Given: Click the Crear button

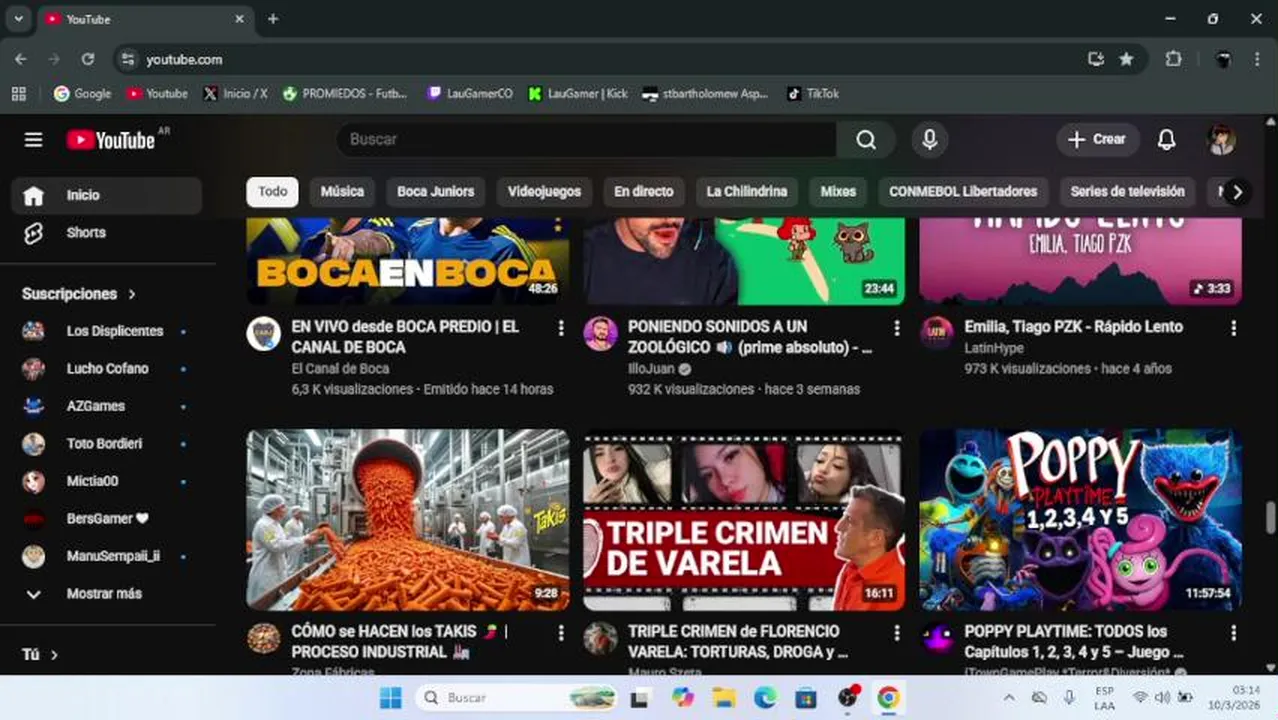Looking at the screenshot, I should [x=1097, y=140].
